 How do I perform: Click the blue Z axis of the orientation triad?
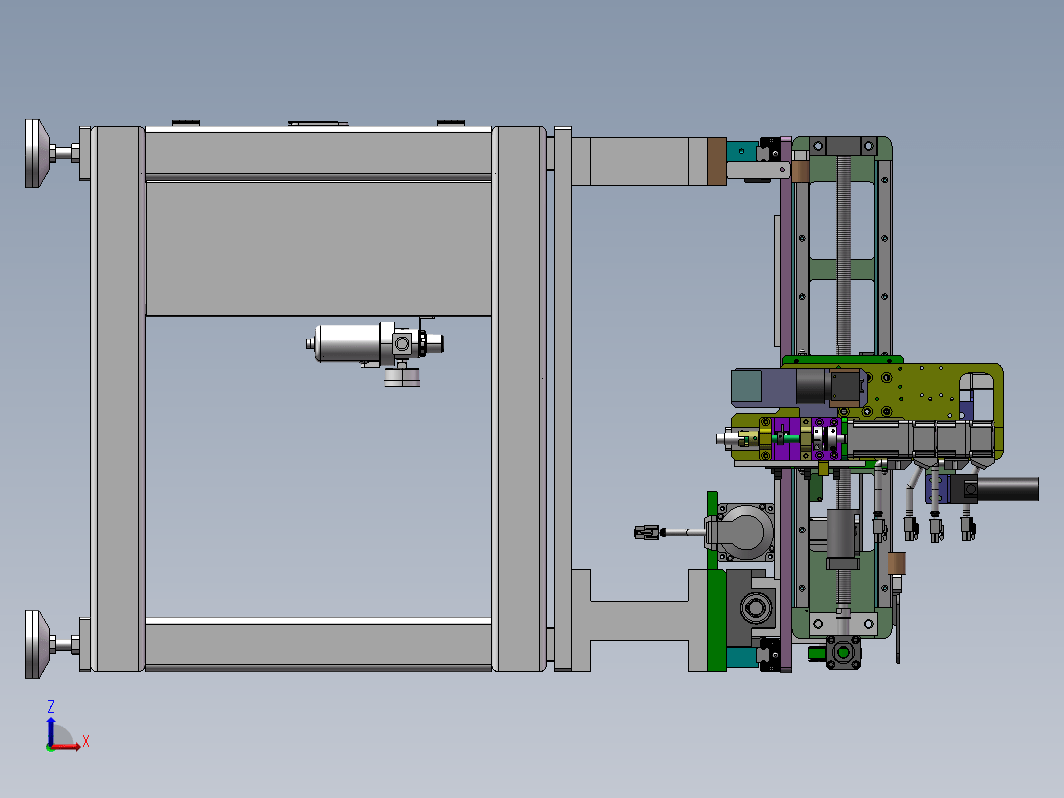coord(51,732)
